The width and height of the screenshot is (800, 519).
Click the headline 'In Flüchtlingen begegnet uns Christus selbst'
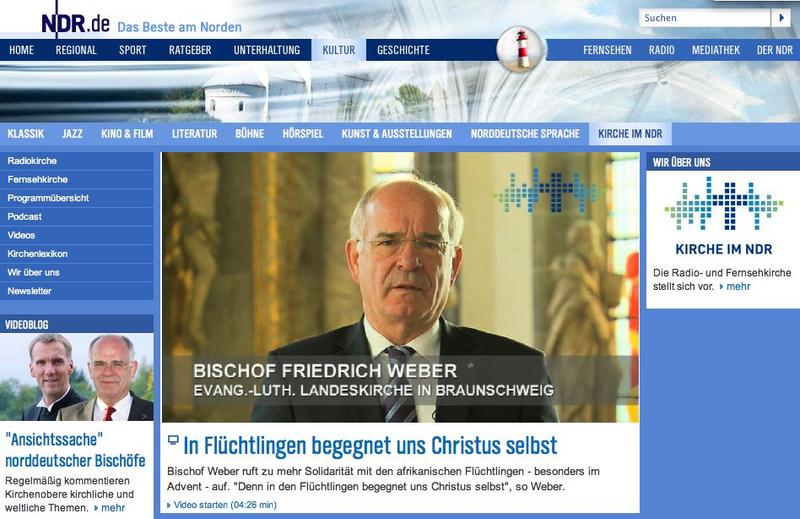click(x=370, y=444)
